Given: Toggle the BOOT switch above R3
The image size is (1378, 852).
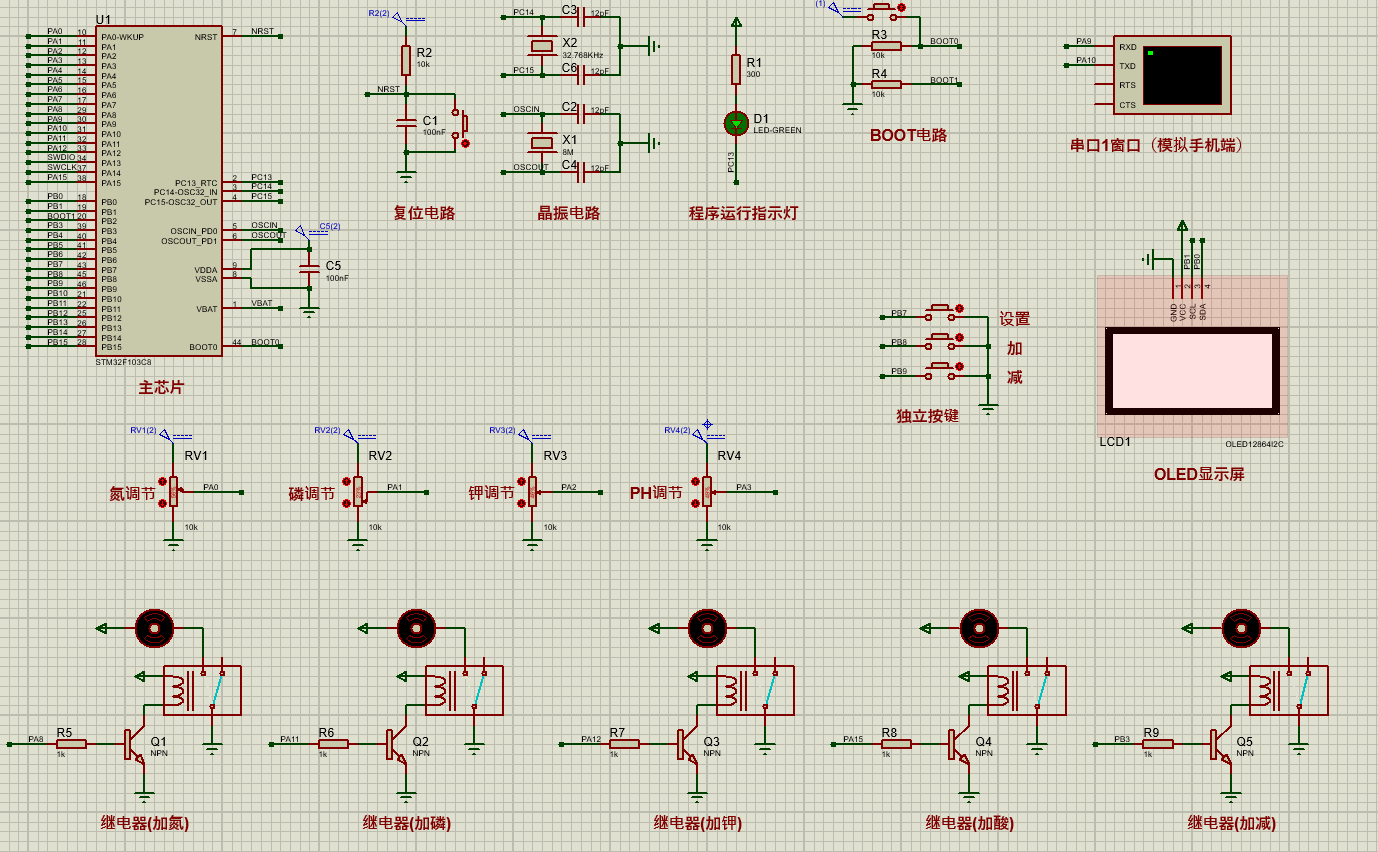Looking at the screenshot, I should (884, 8).
